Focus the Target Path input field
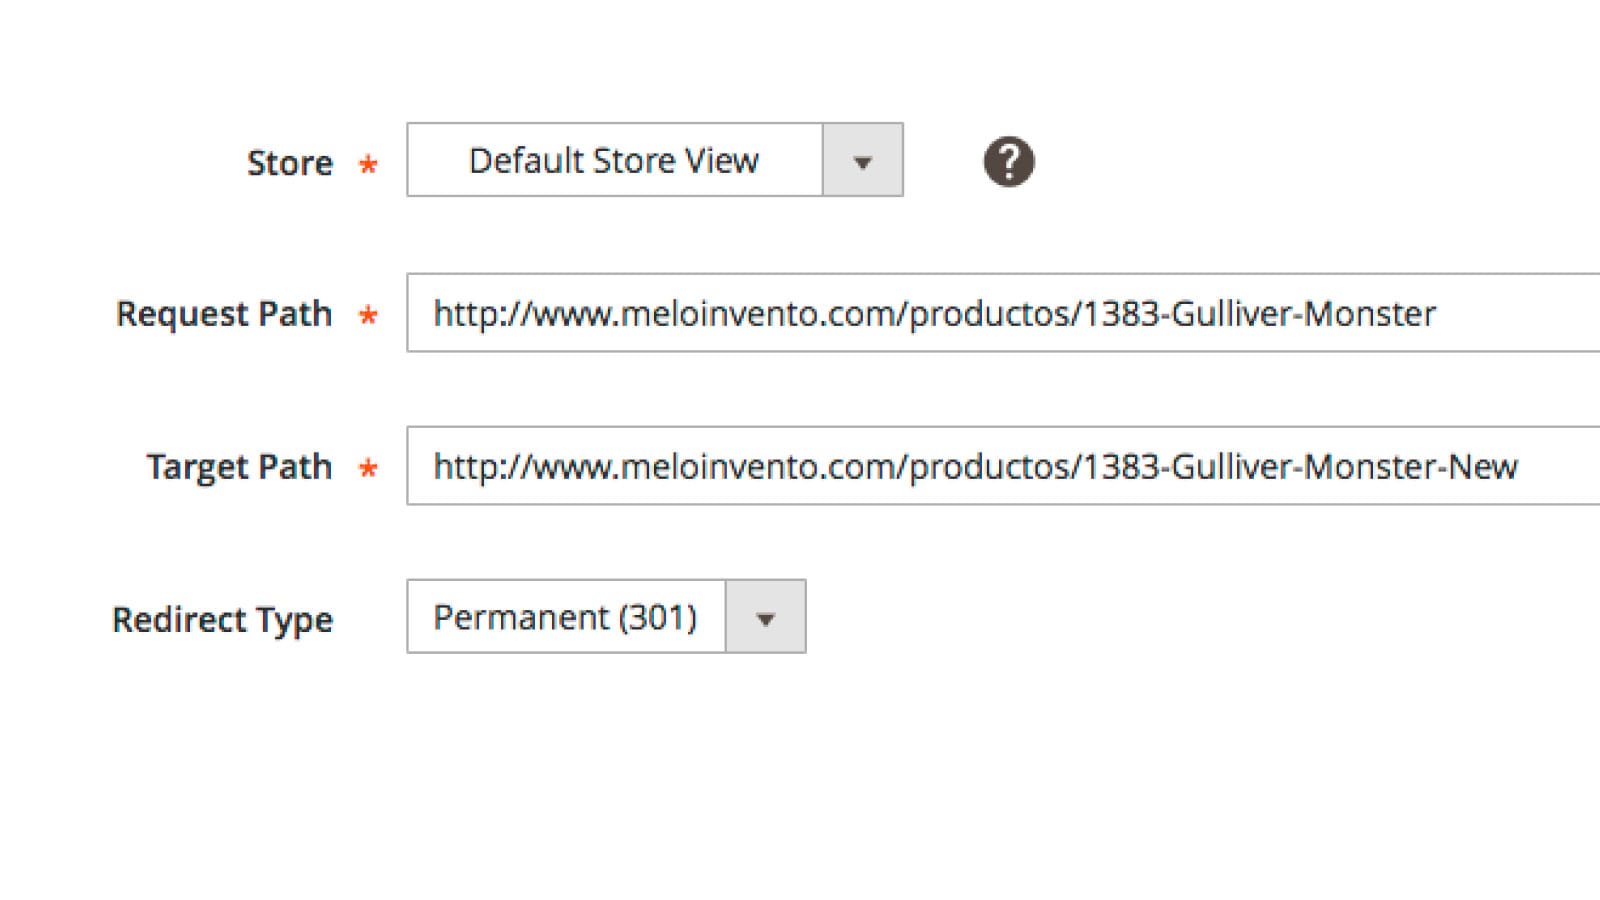 (x=1003, y=466)
